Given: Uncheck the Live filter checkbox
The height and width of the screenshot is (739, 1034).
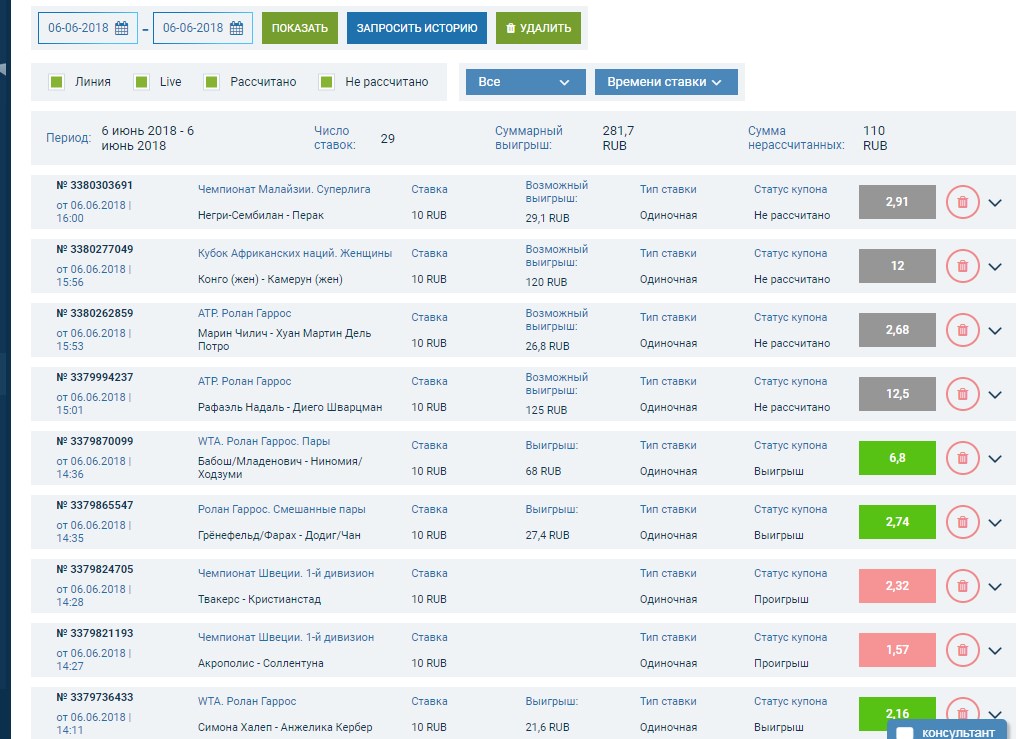Looking at the screenshot, I should coord(142,82).
